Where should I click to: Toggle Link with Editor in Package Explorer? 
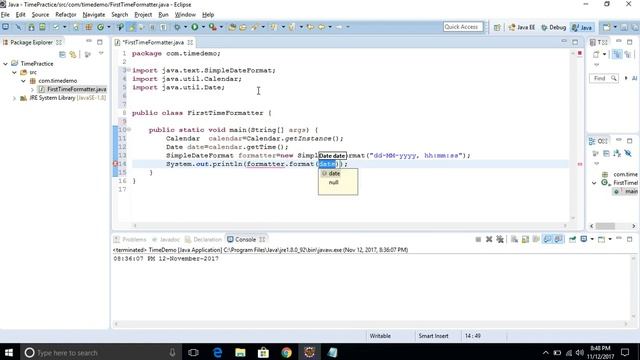coord(73,54)
